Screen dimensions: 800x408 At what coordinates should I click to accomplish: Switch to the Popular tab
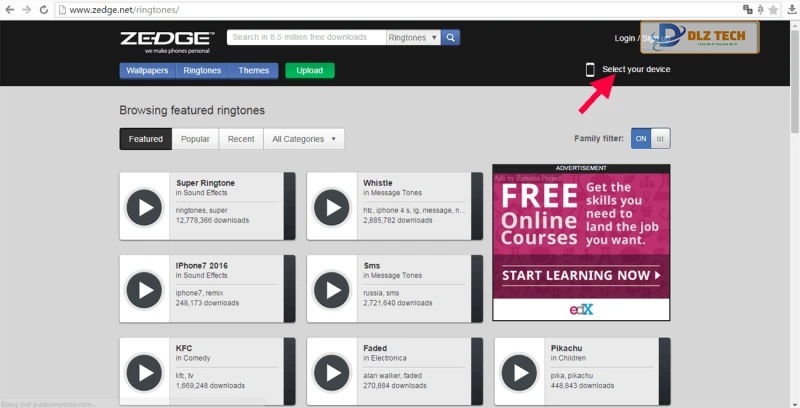coord(195,139)
